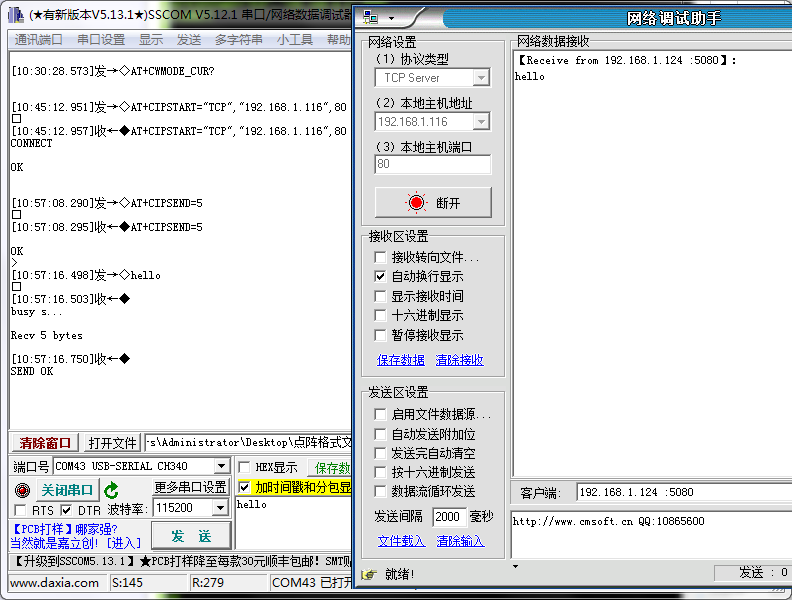Enable 按十六进制发送 checkbox

tap(380, 472)
